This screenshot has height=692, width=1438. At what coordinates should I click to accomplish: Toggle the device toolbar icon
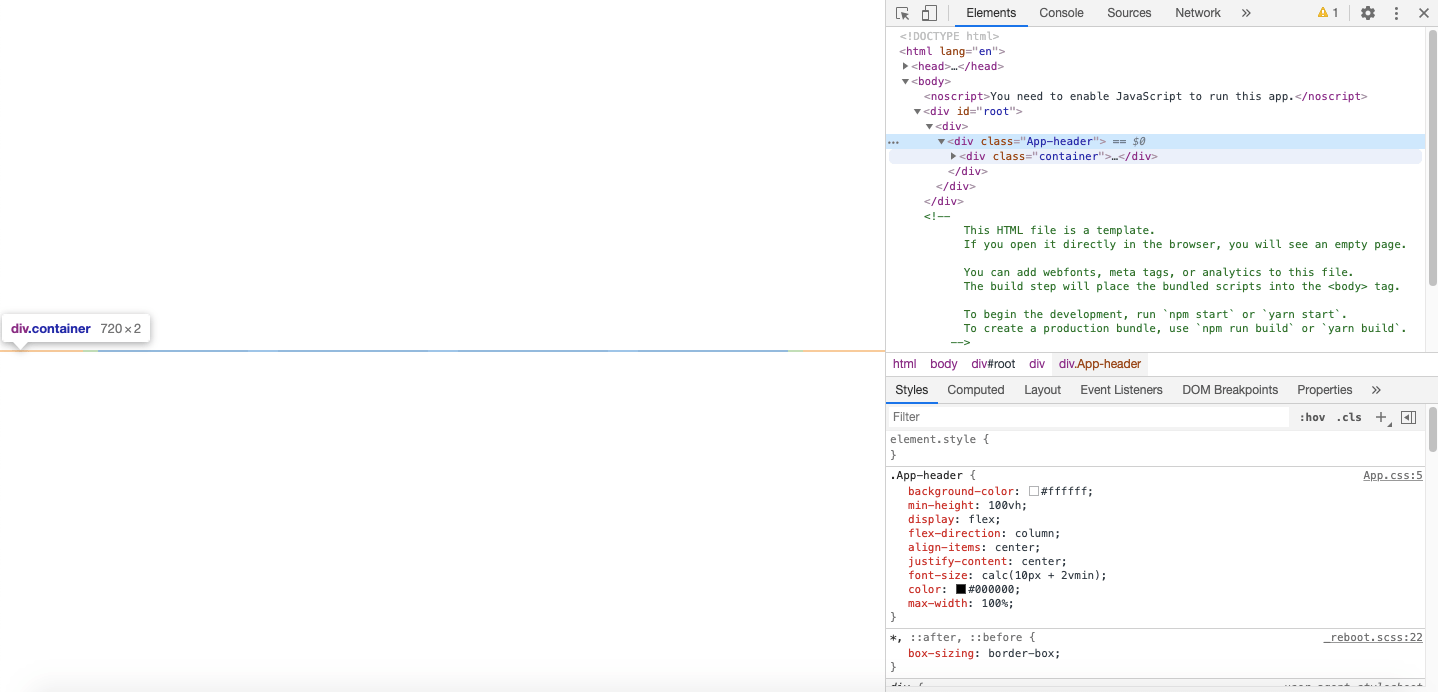tap(929, 13)
